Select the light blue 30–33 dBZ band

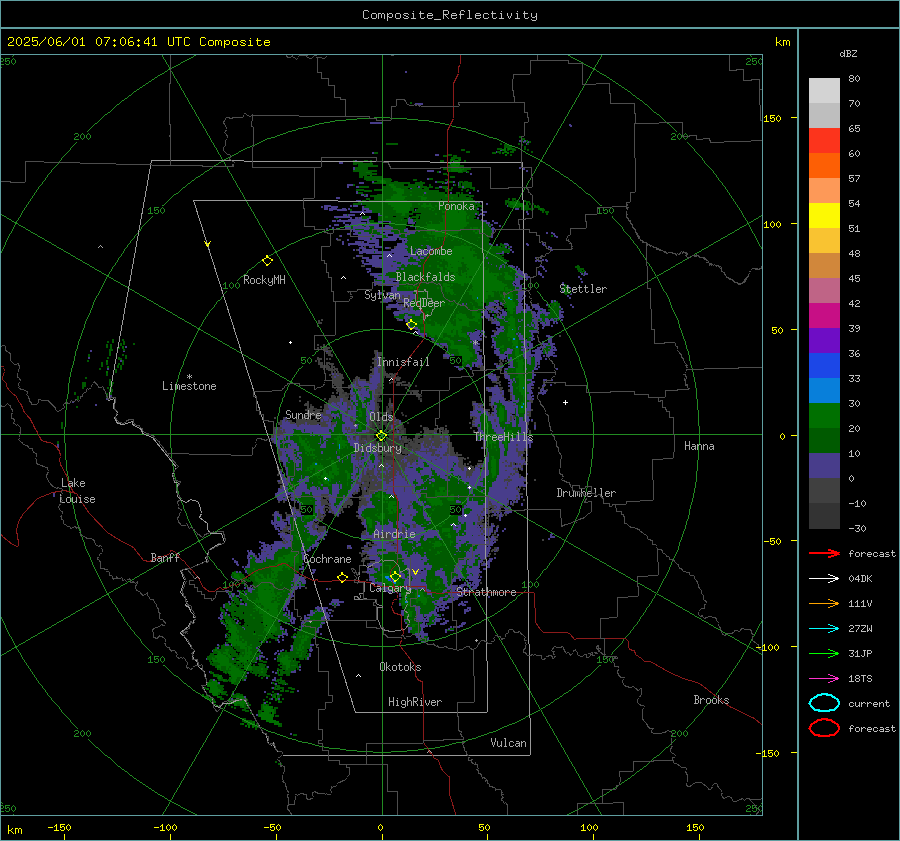(x=824, y=390)
